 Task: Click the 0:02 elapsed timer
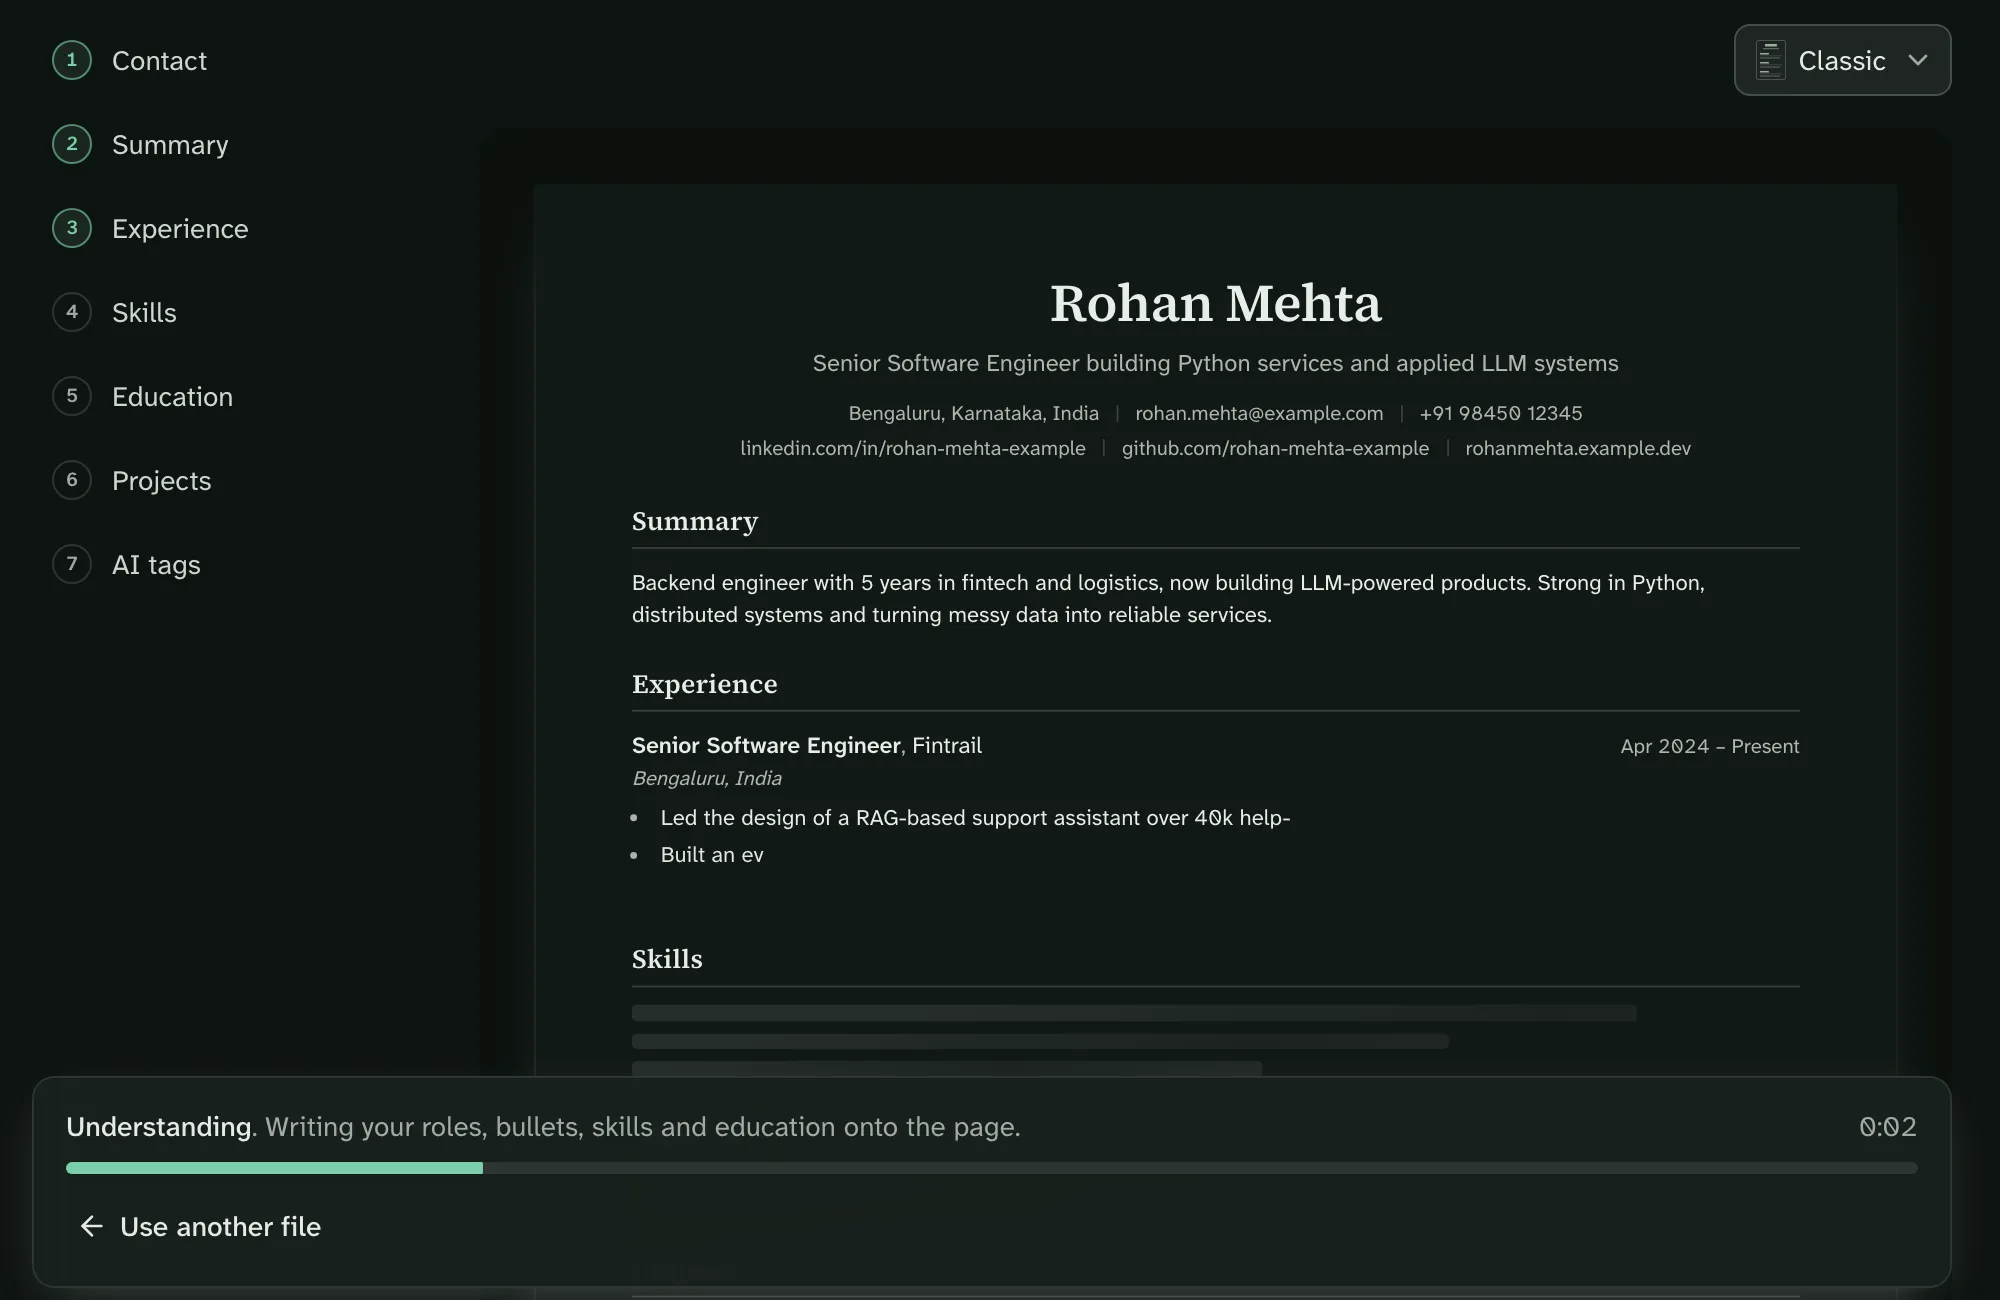pos(1888,1127)
